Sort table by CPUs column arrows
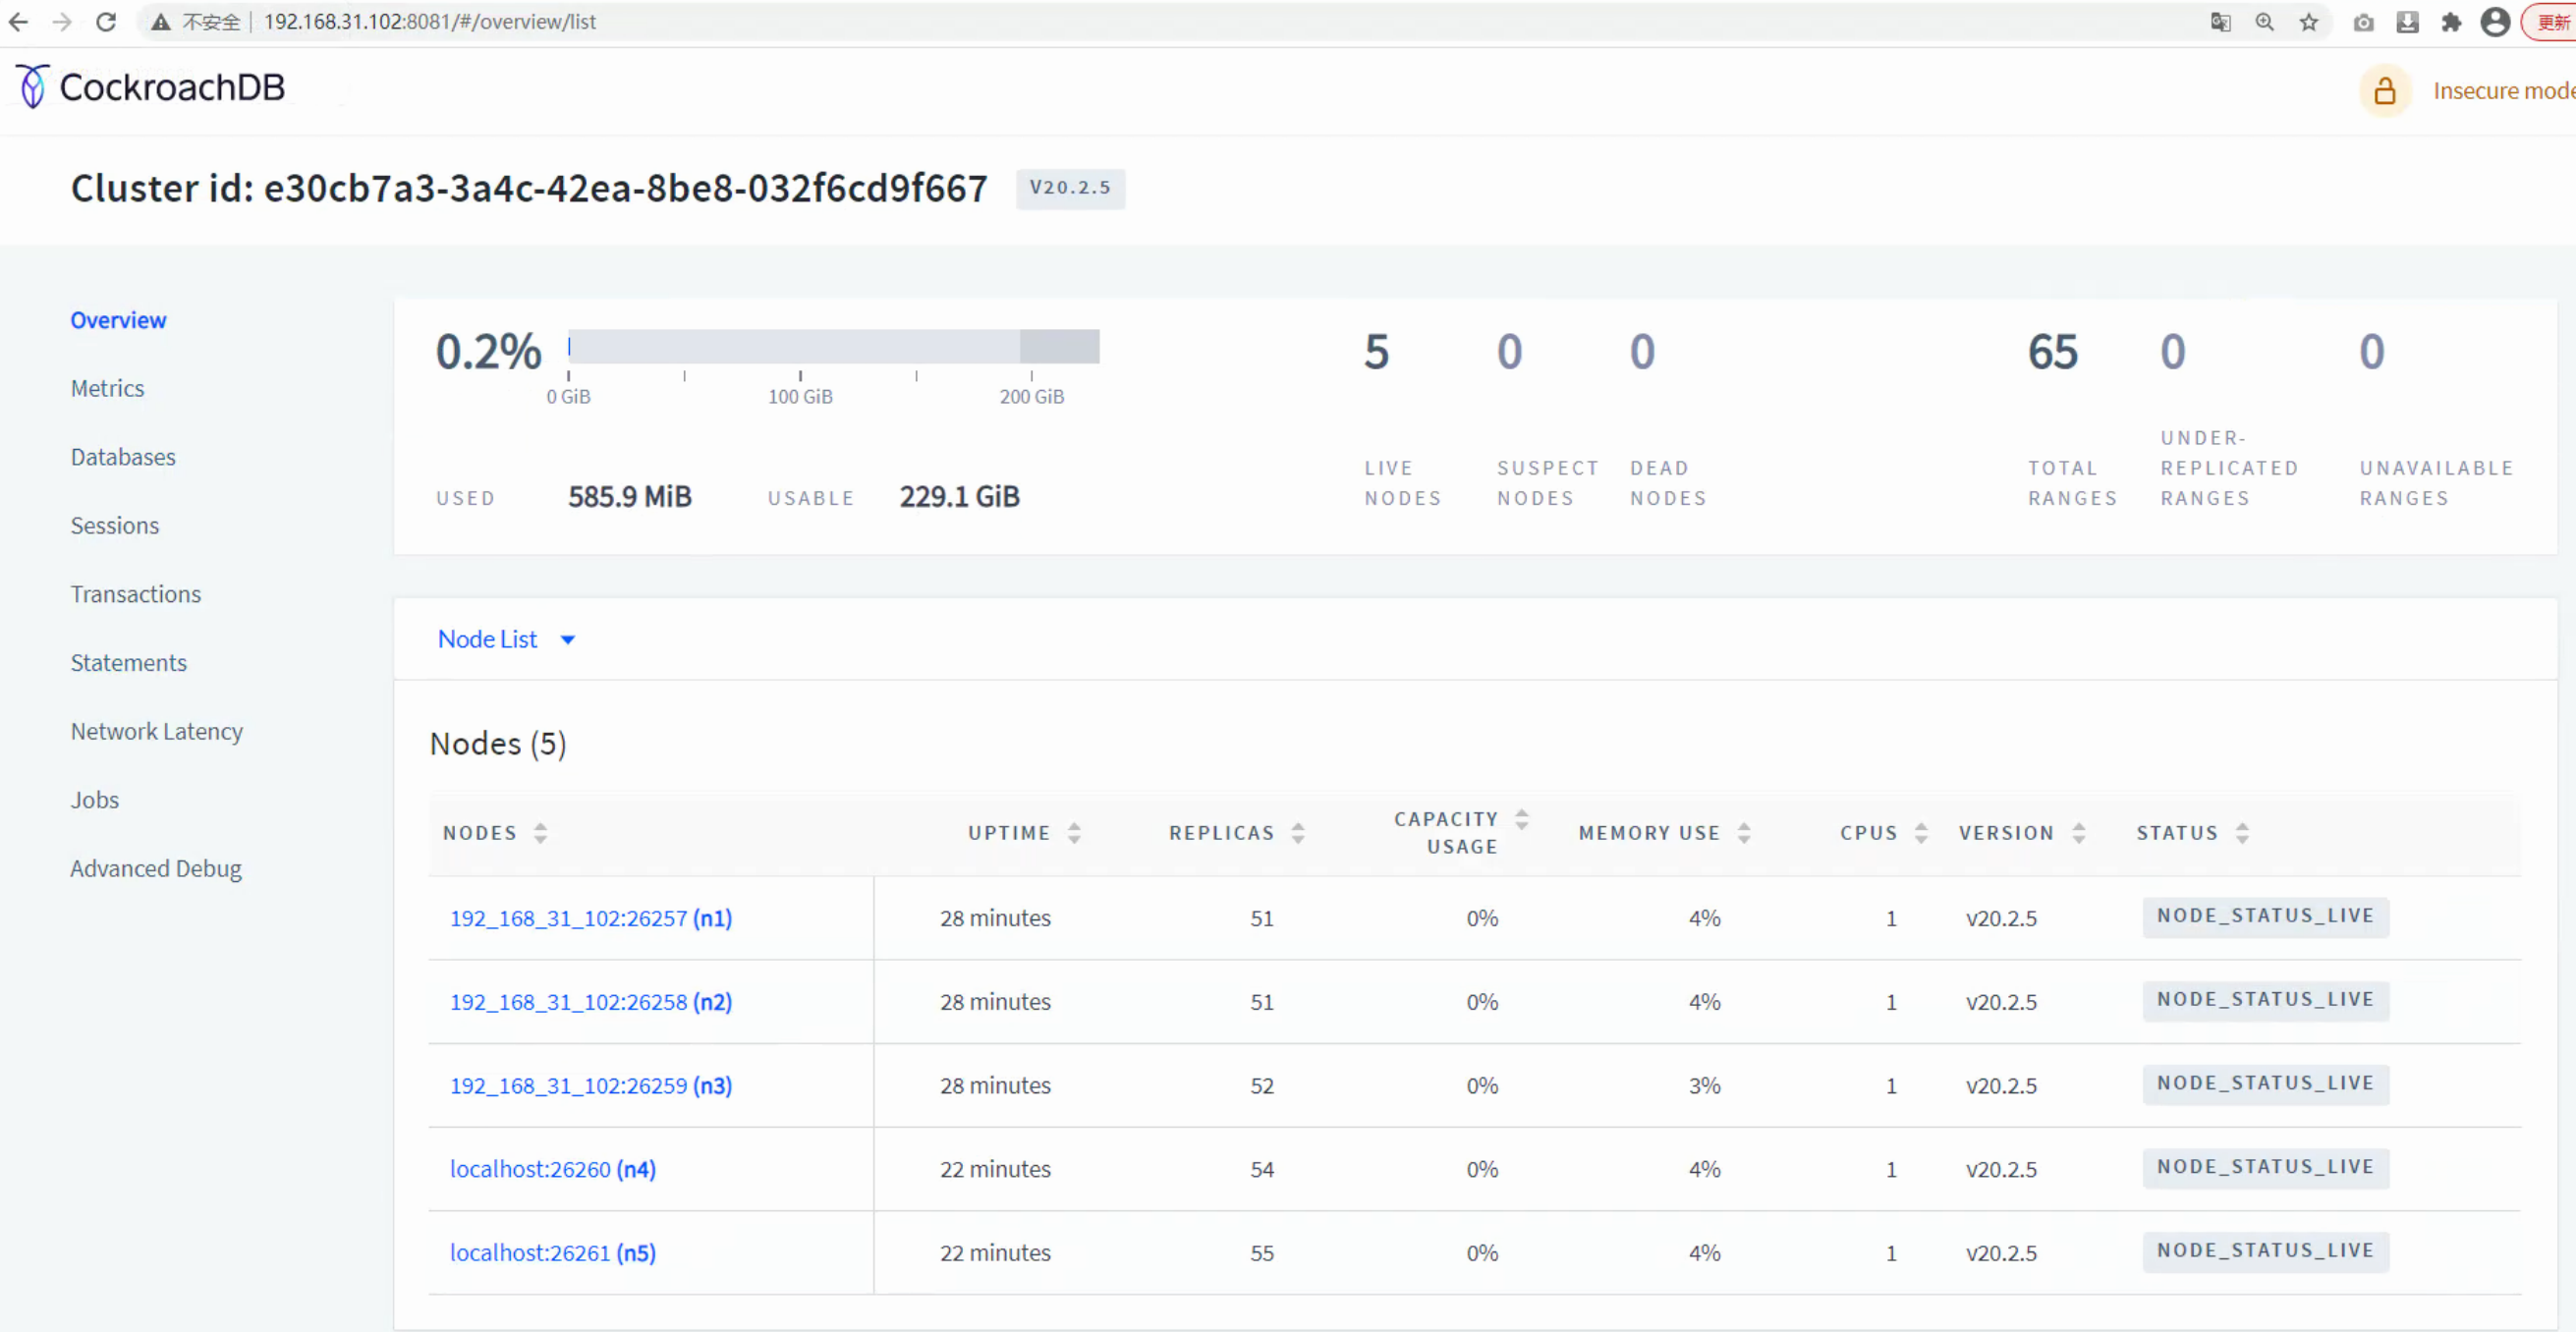The height and width of the screenshot is (1332, 2576). [x=1920, y=834]
